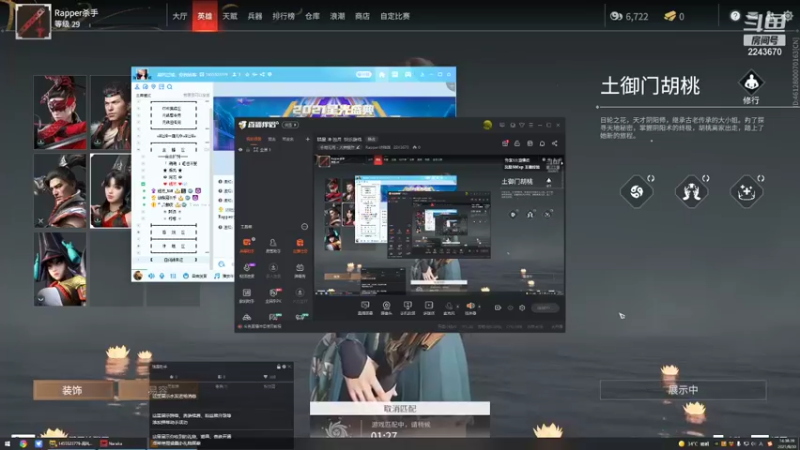
Task: Open the 浪潮 tab
Action: pyautogui.click(x=337, y=16)
